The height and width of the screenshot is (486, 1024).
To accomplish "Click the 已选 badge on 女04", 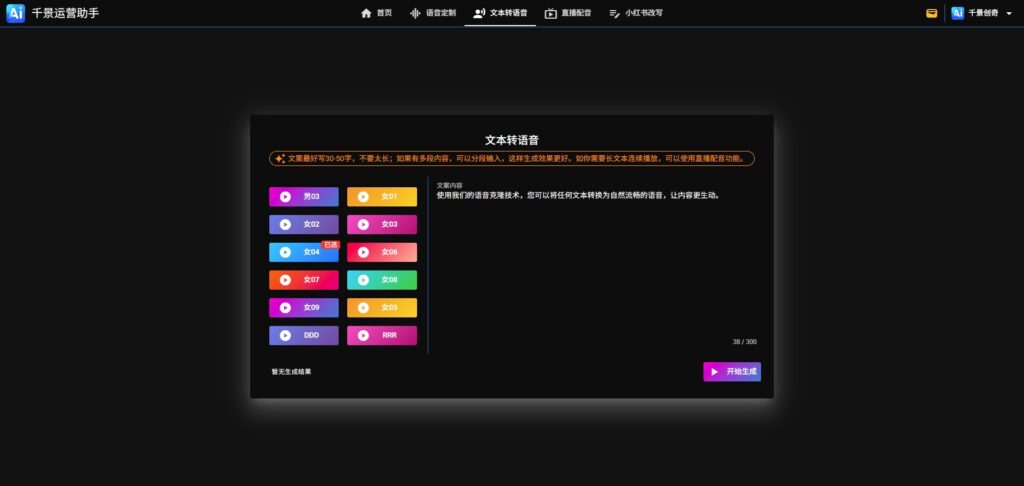I will [x=330, y=245].
